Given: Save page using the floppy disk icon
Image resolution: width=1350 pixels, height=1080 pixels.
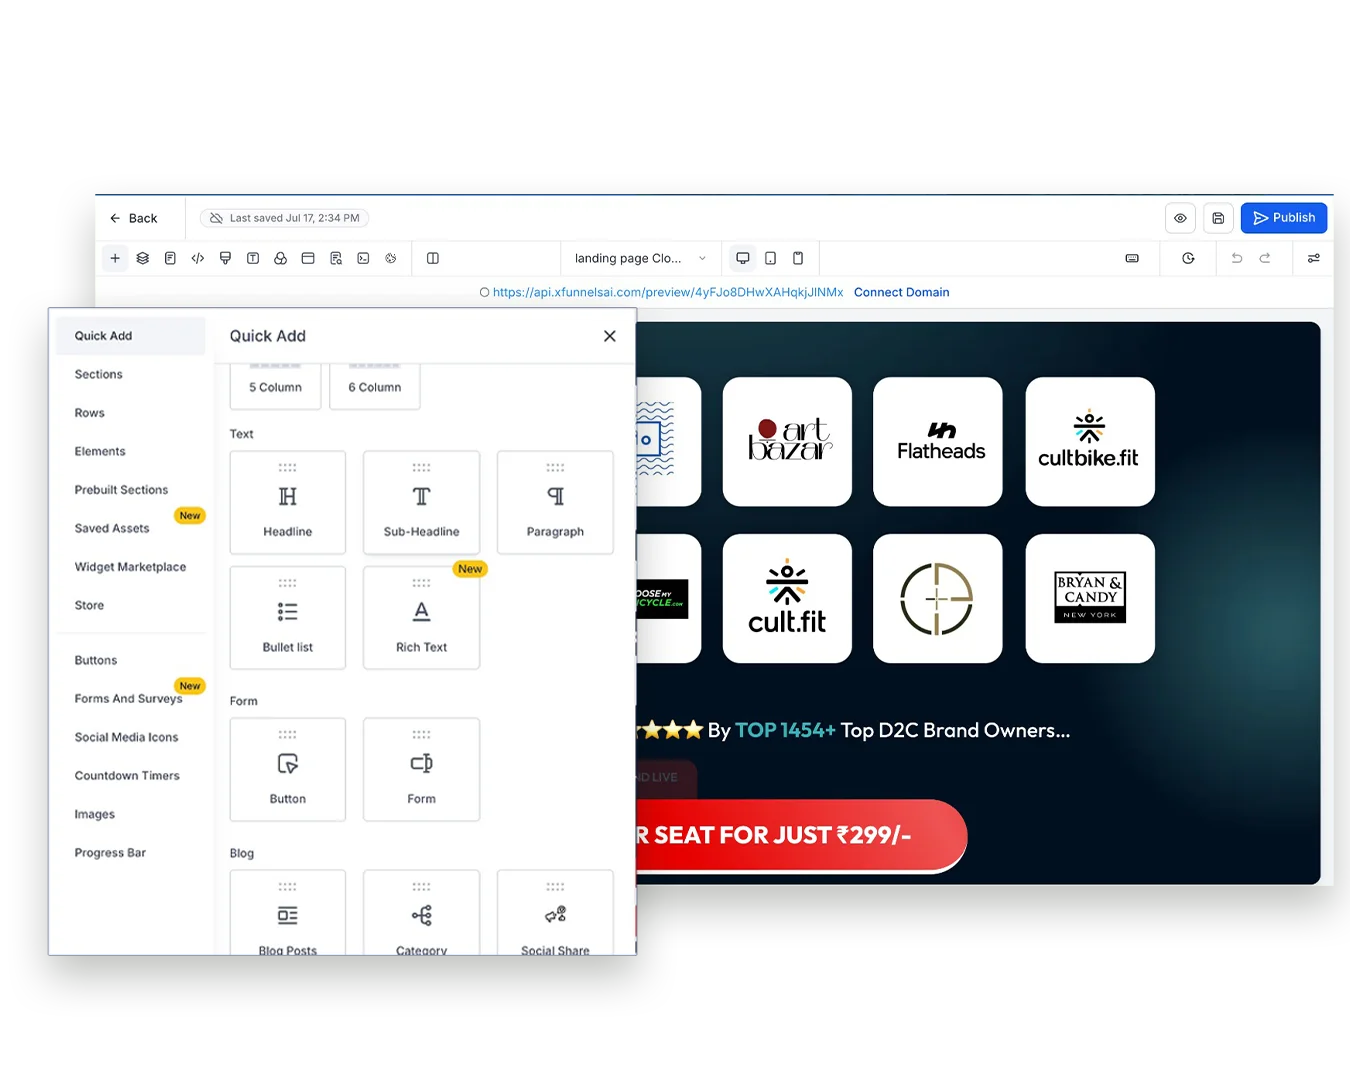Looking at the screenshot, I should point(1218,218).
